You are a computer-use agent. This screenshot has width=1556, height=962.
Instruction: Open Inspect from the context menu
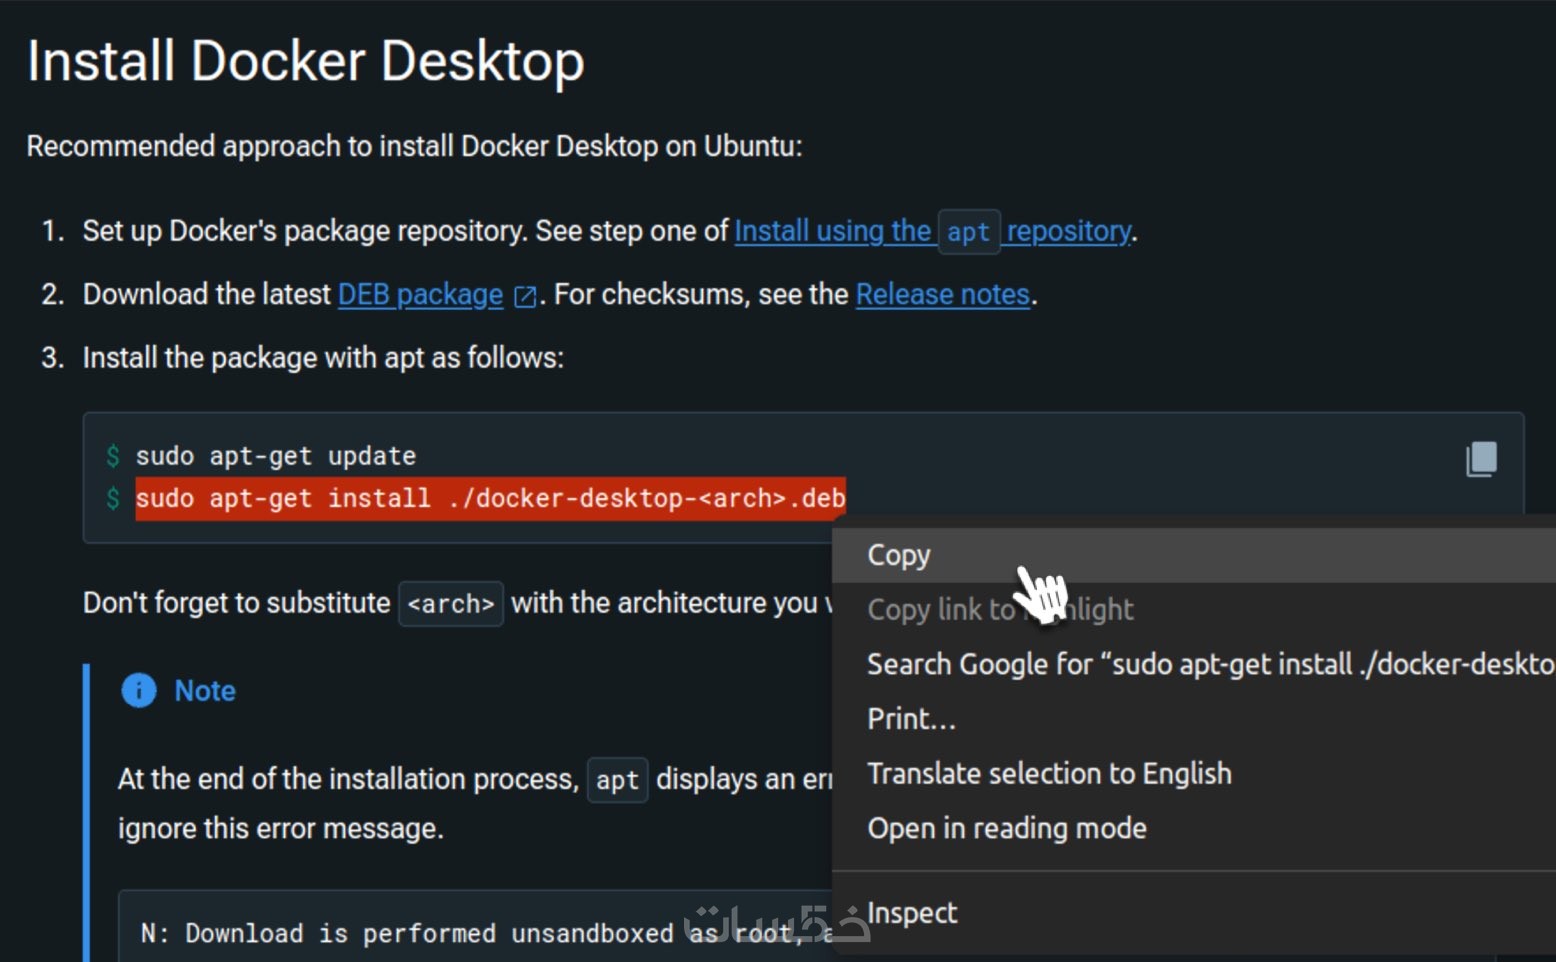[x=912, y=913]
